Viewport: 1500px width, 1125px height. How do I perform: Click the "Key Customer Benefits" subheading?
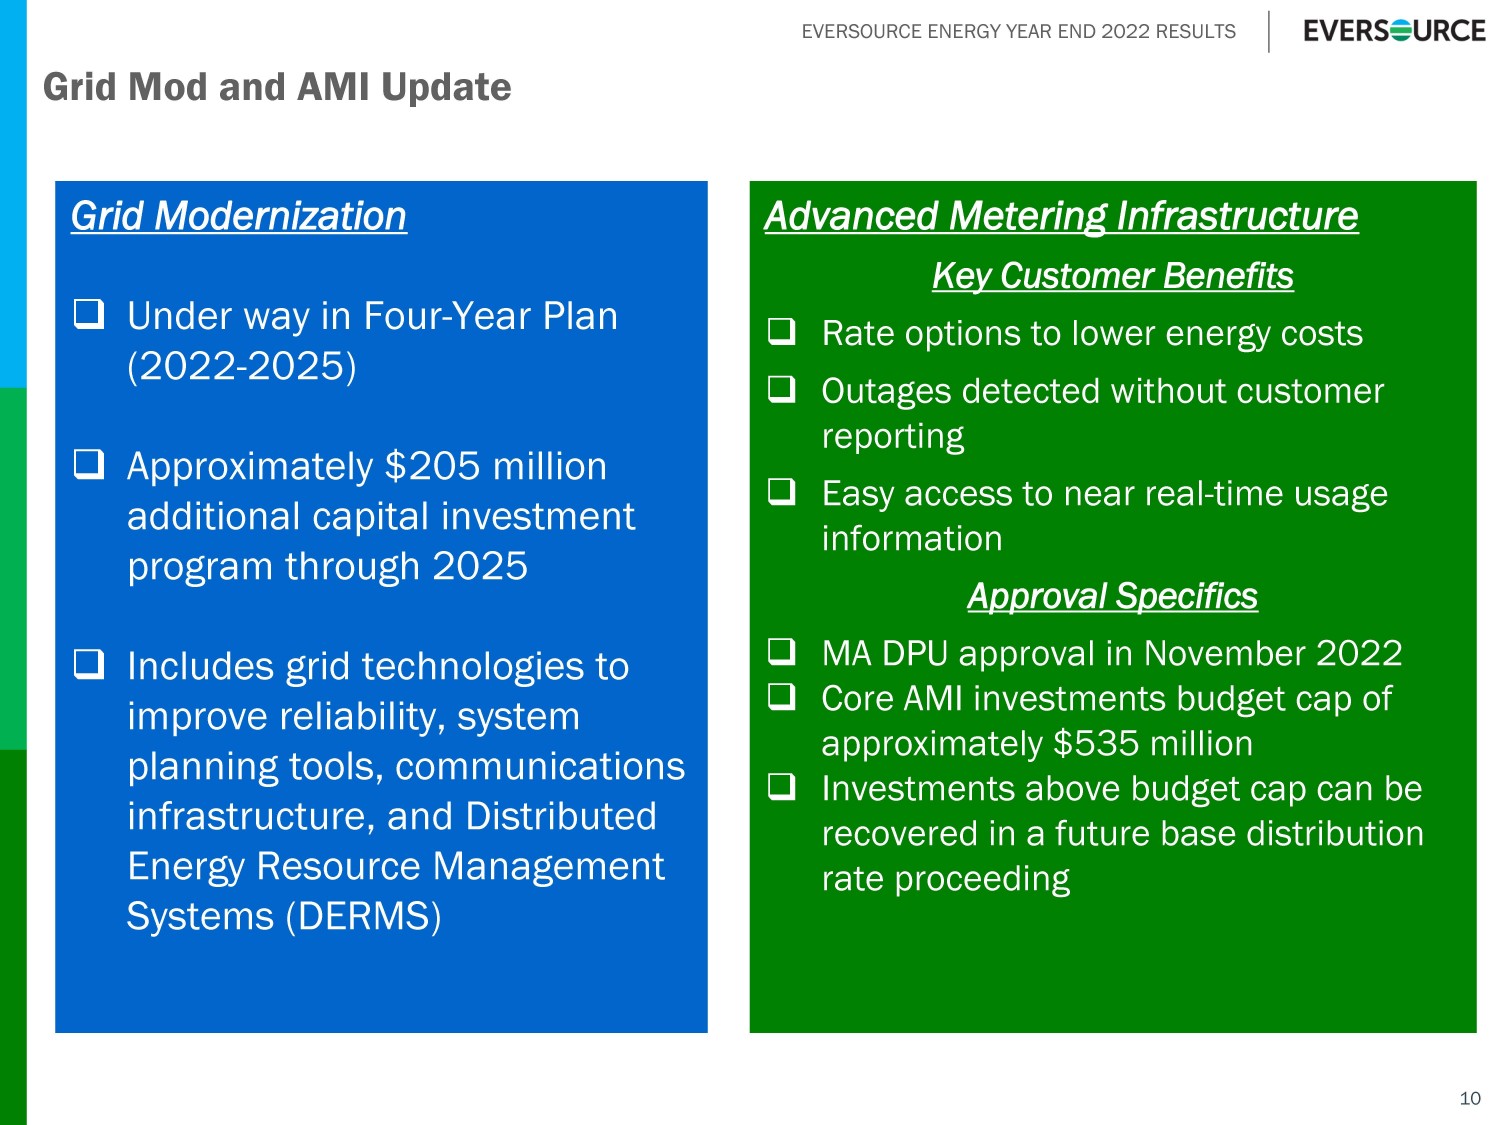click(1113, 276)
